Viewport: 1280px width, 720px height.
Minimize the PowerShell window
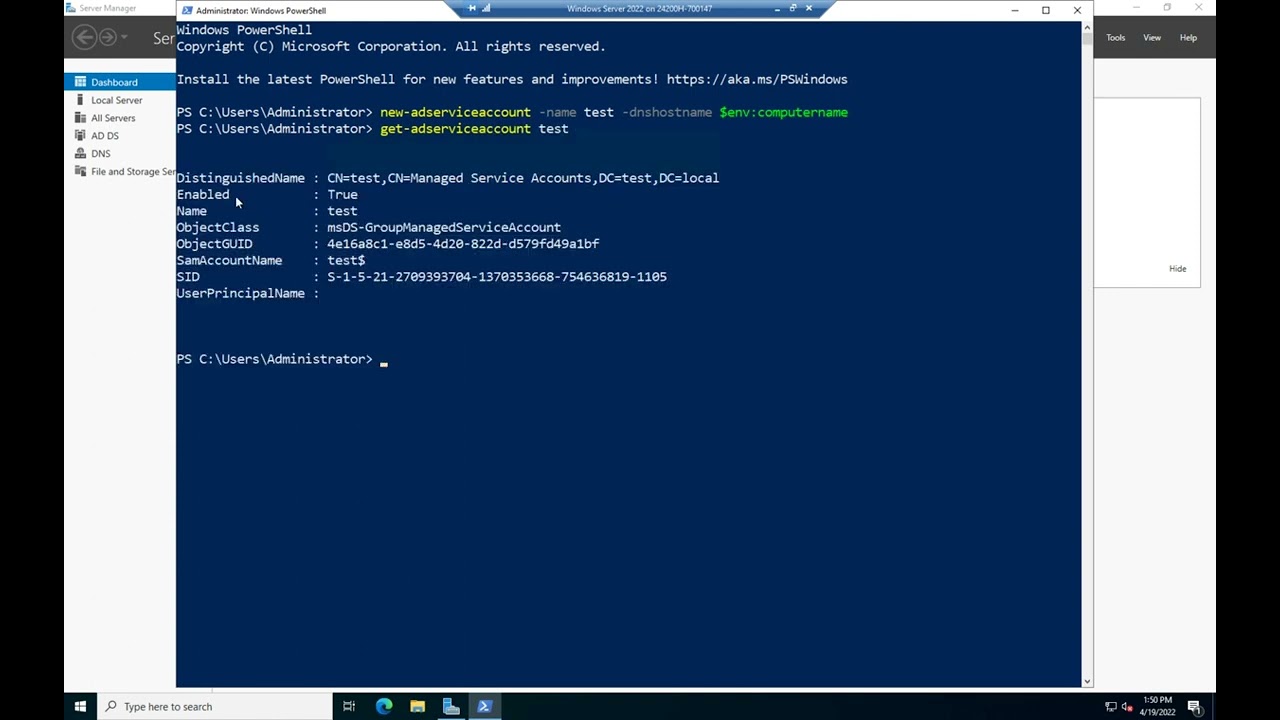tap(1015, 10)
